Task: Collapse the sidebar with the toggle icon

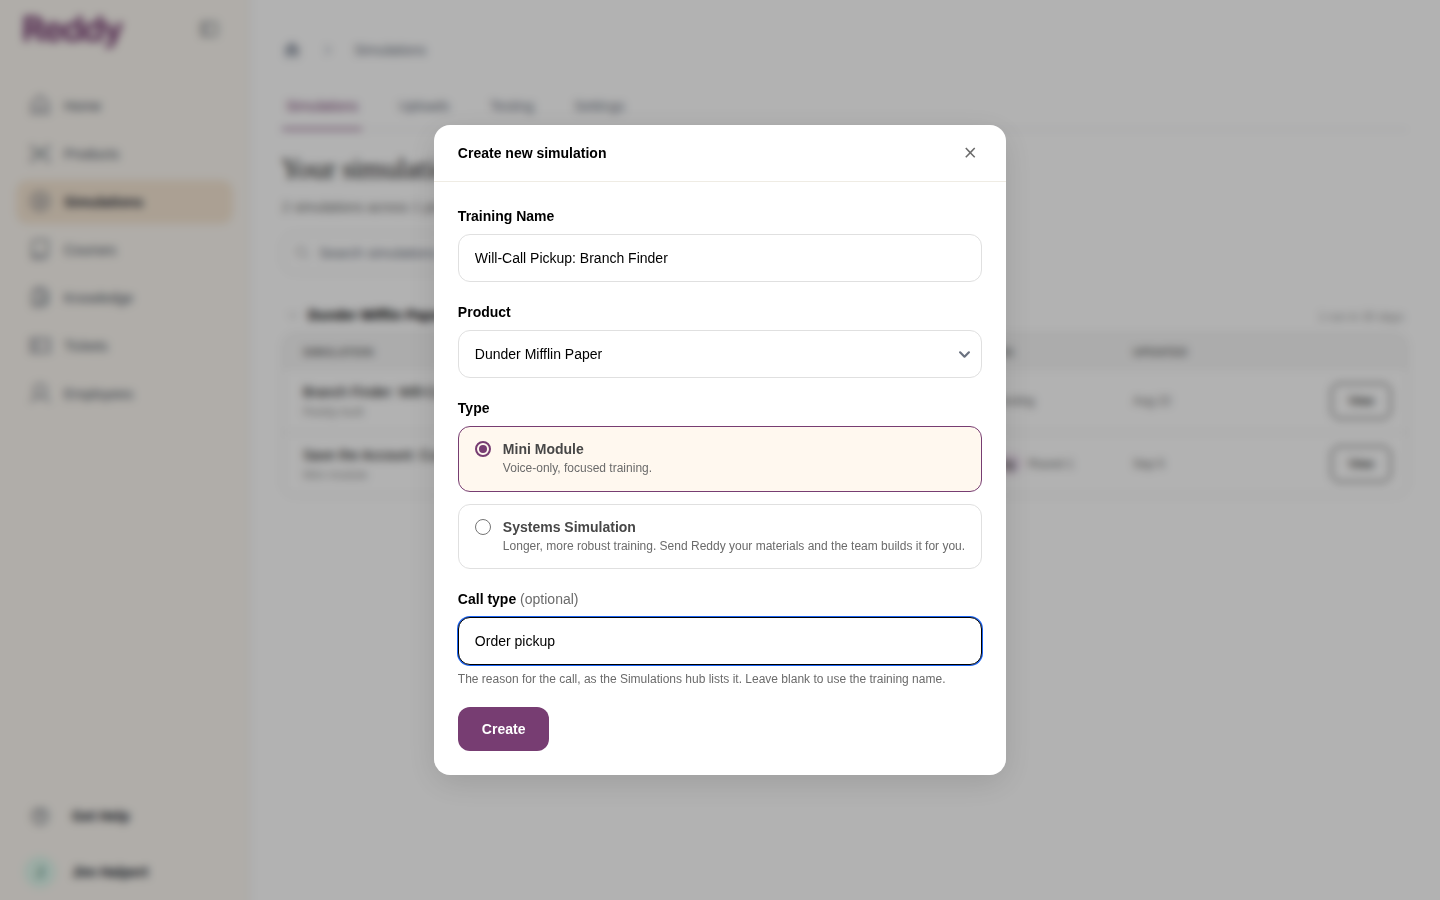Action: (208, 30)
